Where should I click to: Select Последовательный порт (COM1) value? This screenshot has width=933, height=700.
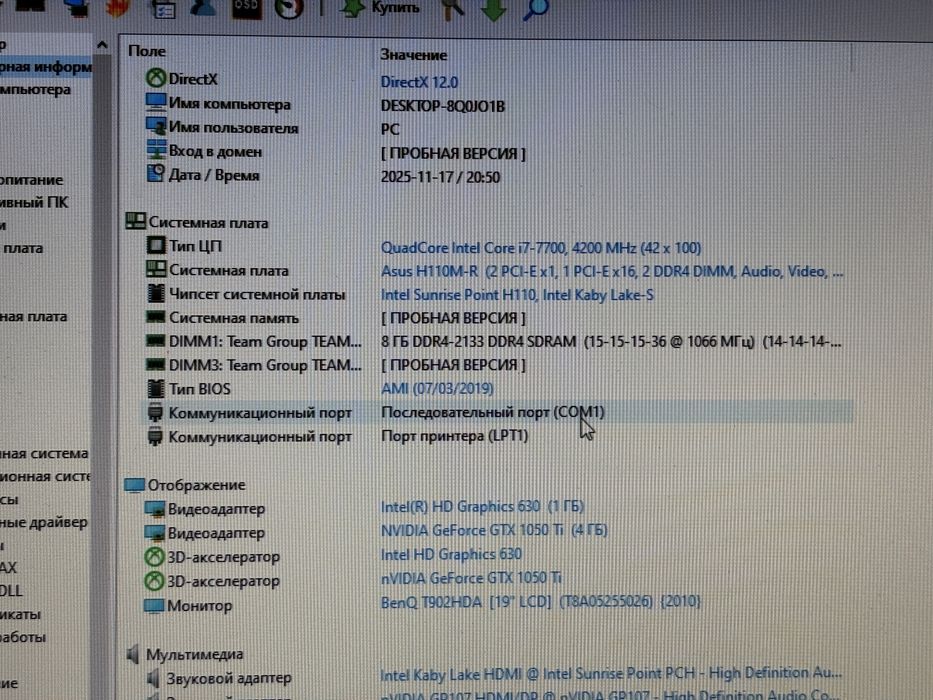[x=493, y=412]
